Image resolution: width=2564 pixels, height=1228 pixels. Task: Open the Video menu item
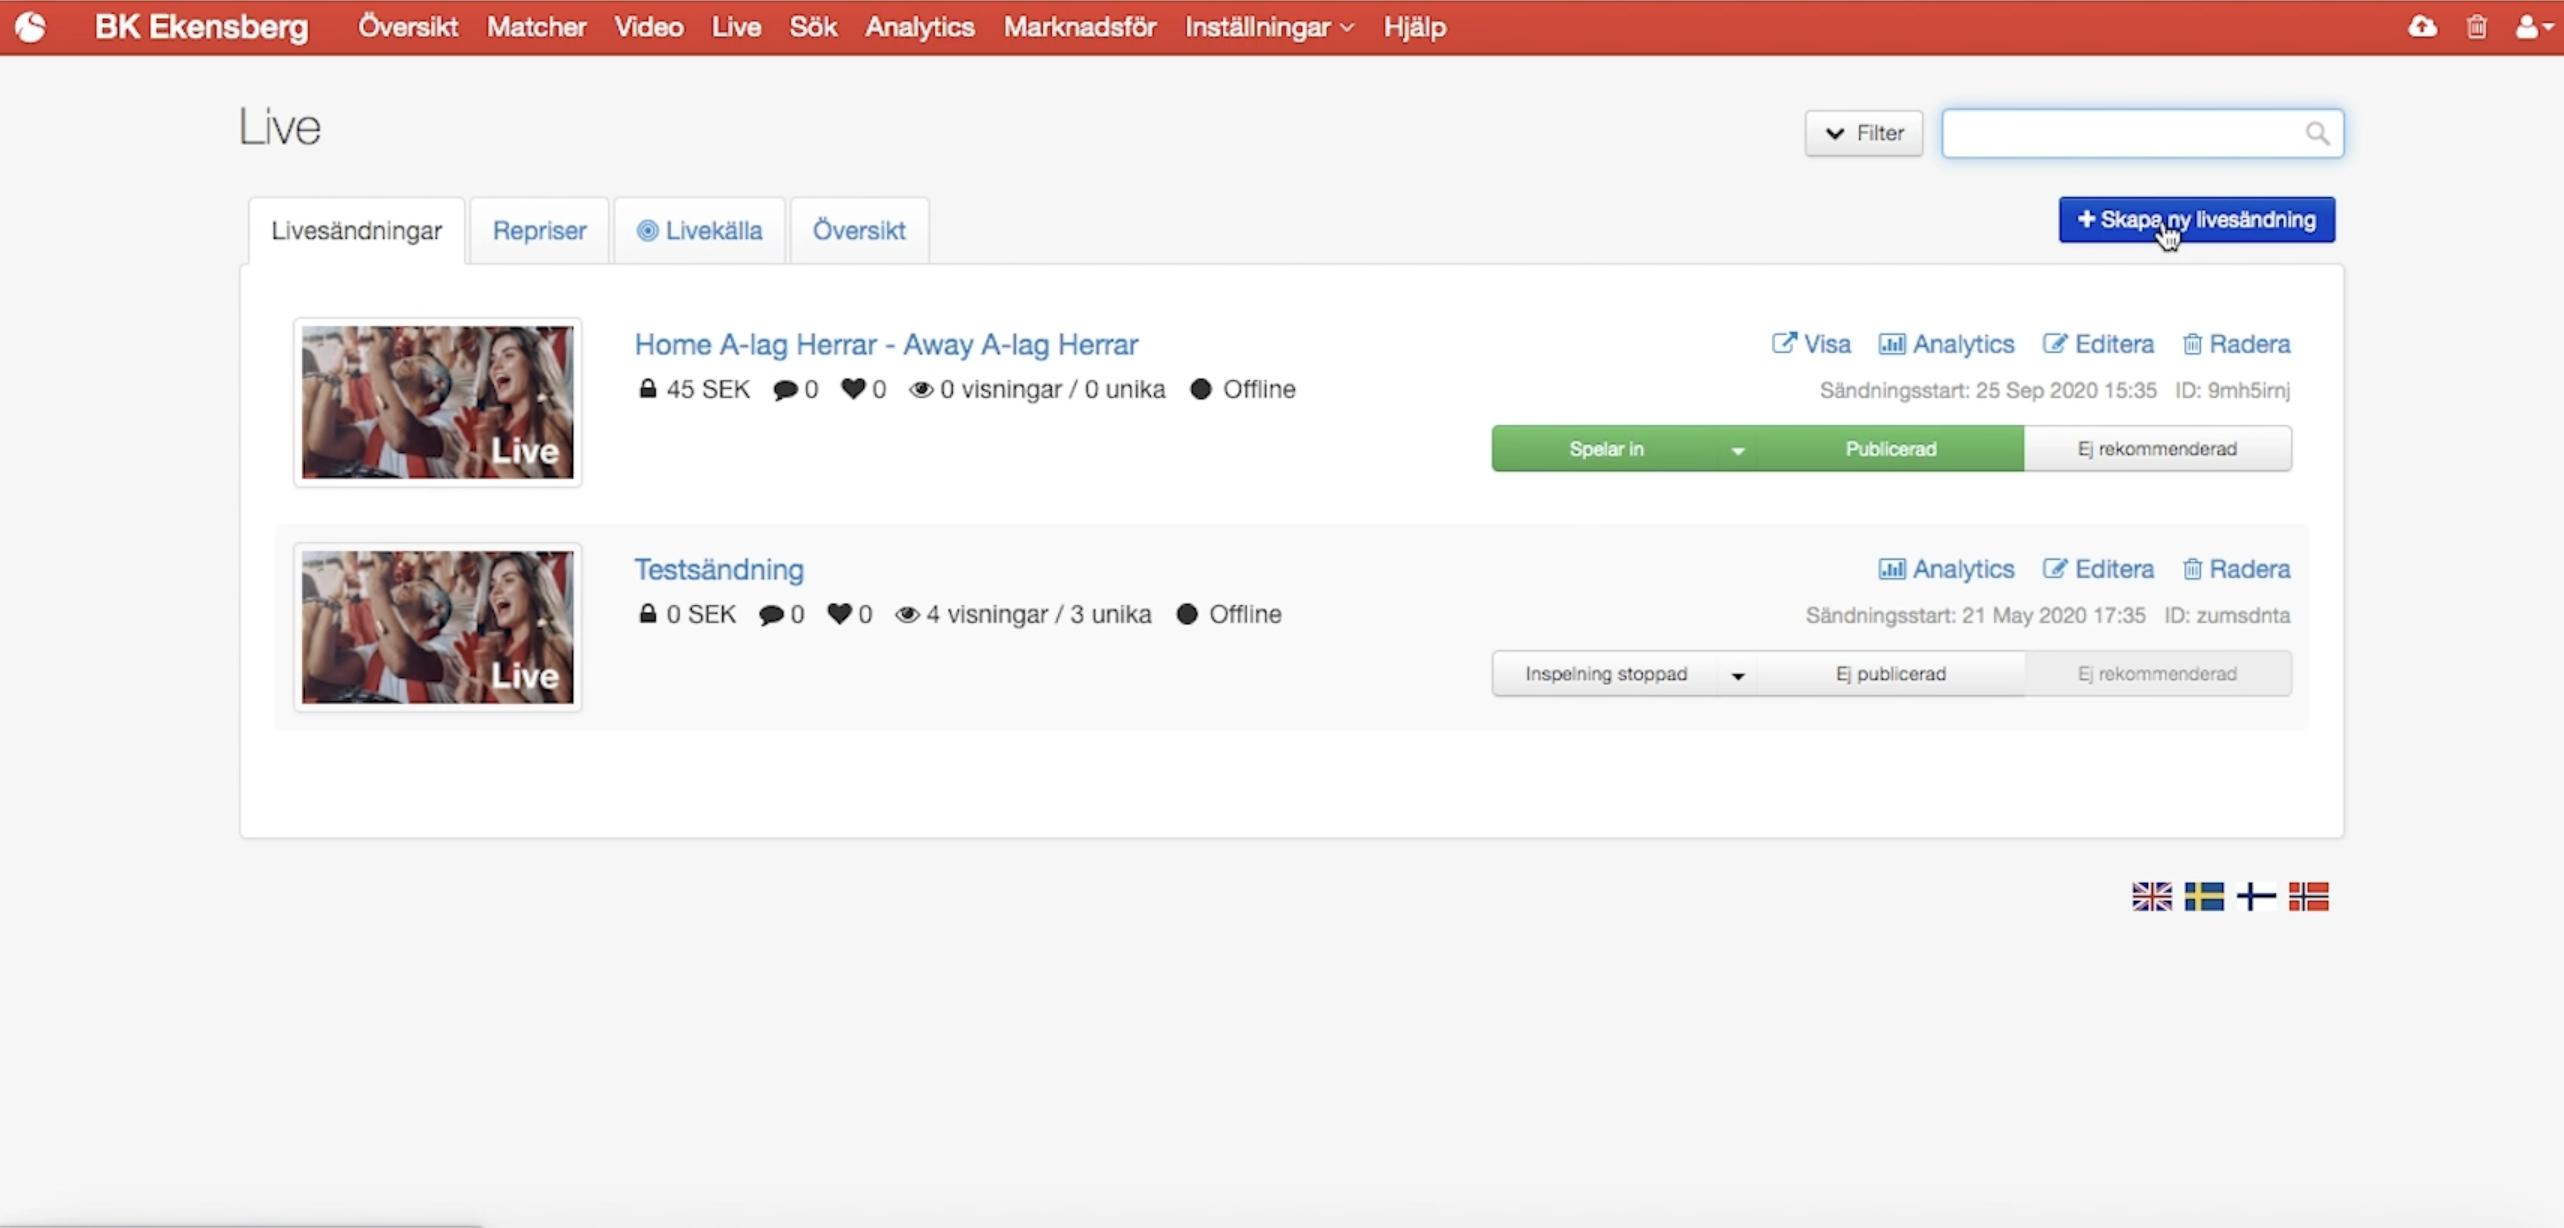click(649, 27)
